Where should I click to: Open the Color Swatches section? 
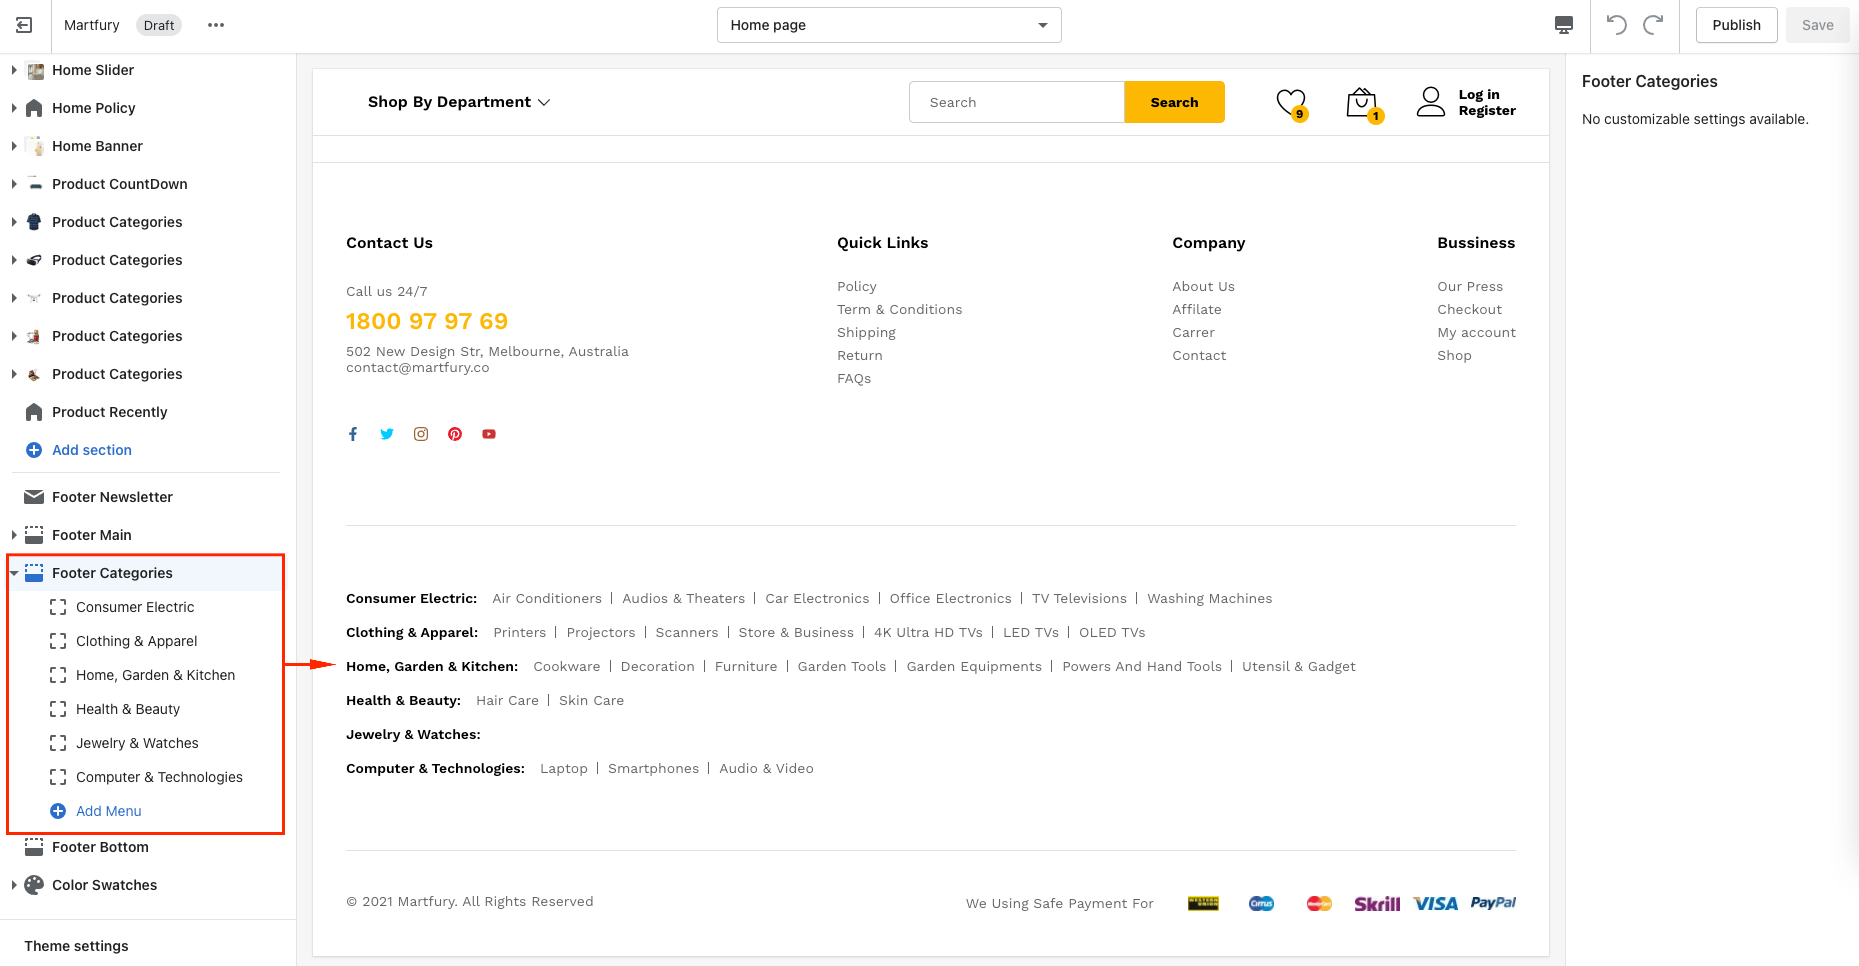coord(104,885)
